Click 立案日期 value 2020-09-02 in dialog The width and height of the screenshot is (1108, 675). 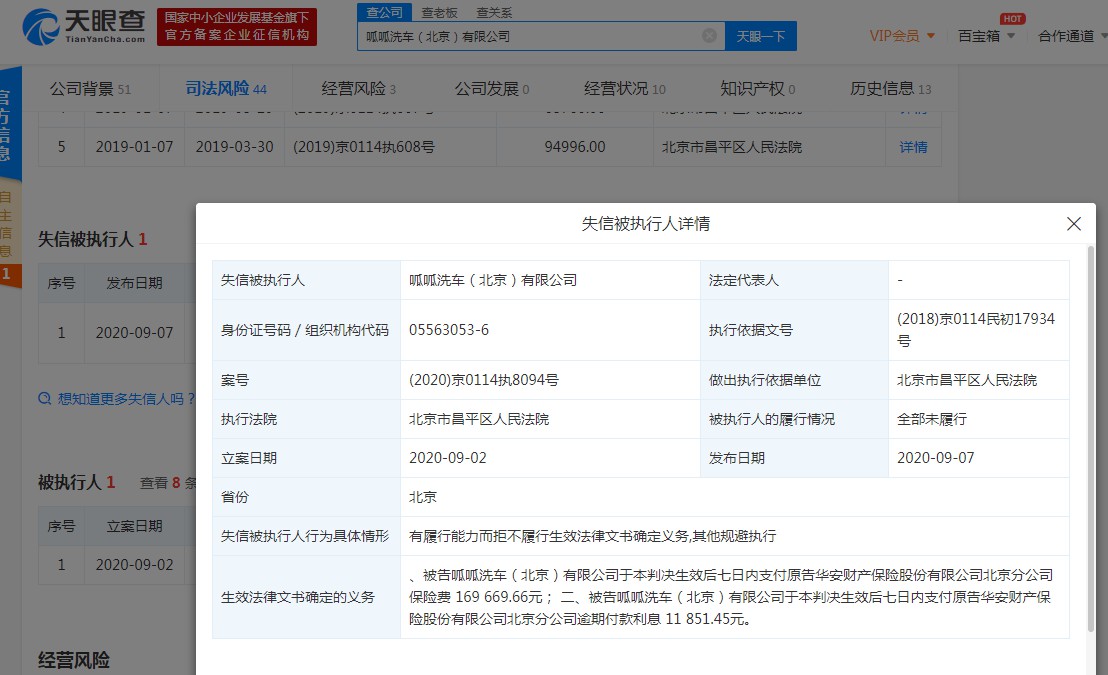pyautogui.click(x=448, y=458)
